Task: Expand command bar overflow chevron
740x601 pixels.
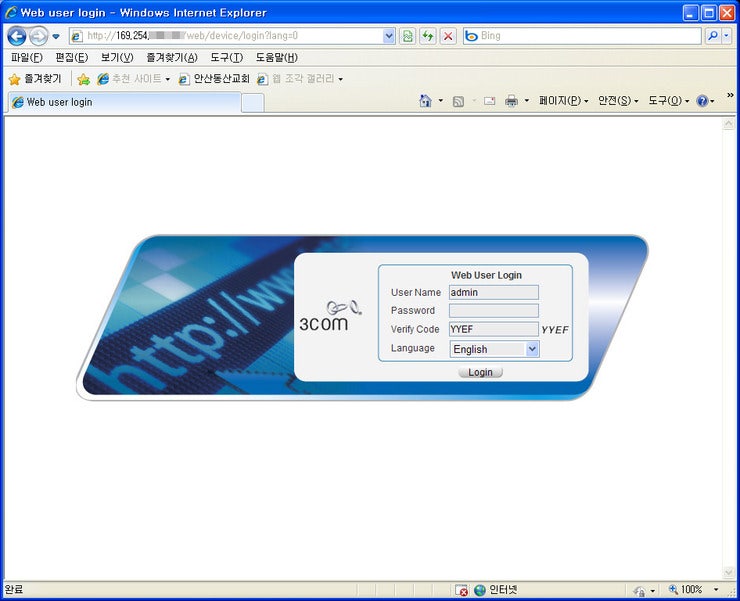Action: (x=730, y=95)
